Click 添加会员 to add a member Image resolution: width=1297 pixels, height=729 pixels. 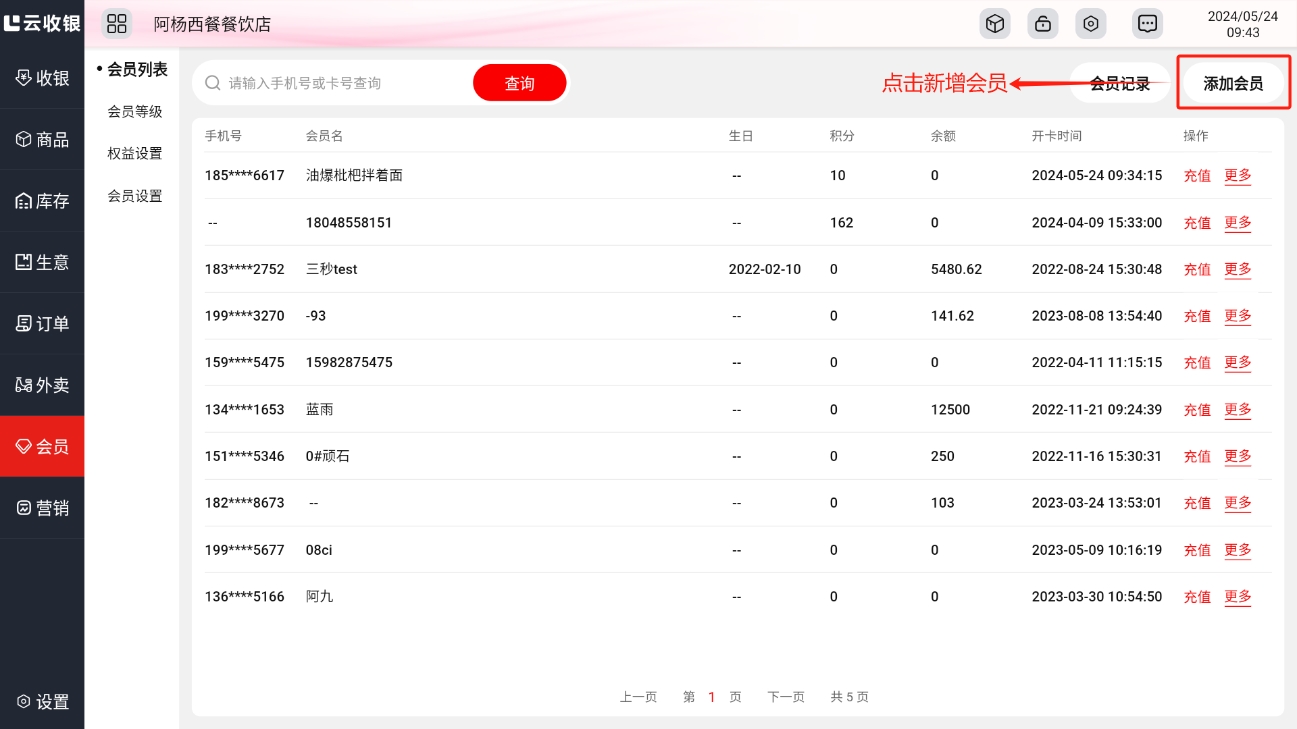coord(1233,83)
